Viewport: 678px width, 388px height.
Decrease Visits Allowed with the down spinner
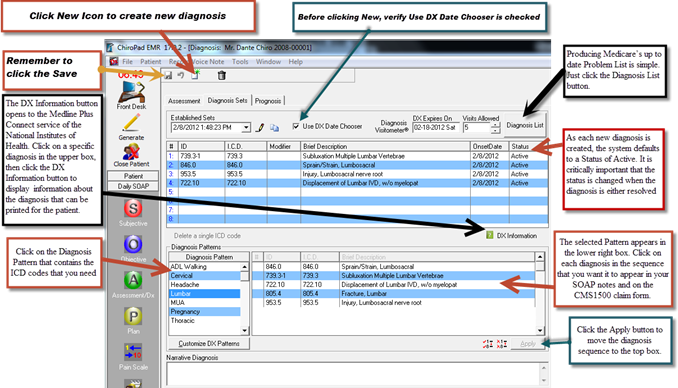pos(496,130)
